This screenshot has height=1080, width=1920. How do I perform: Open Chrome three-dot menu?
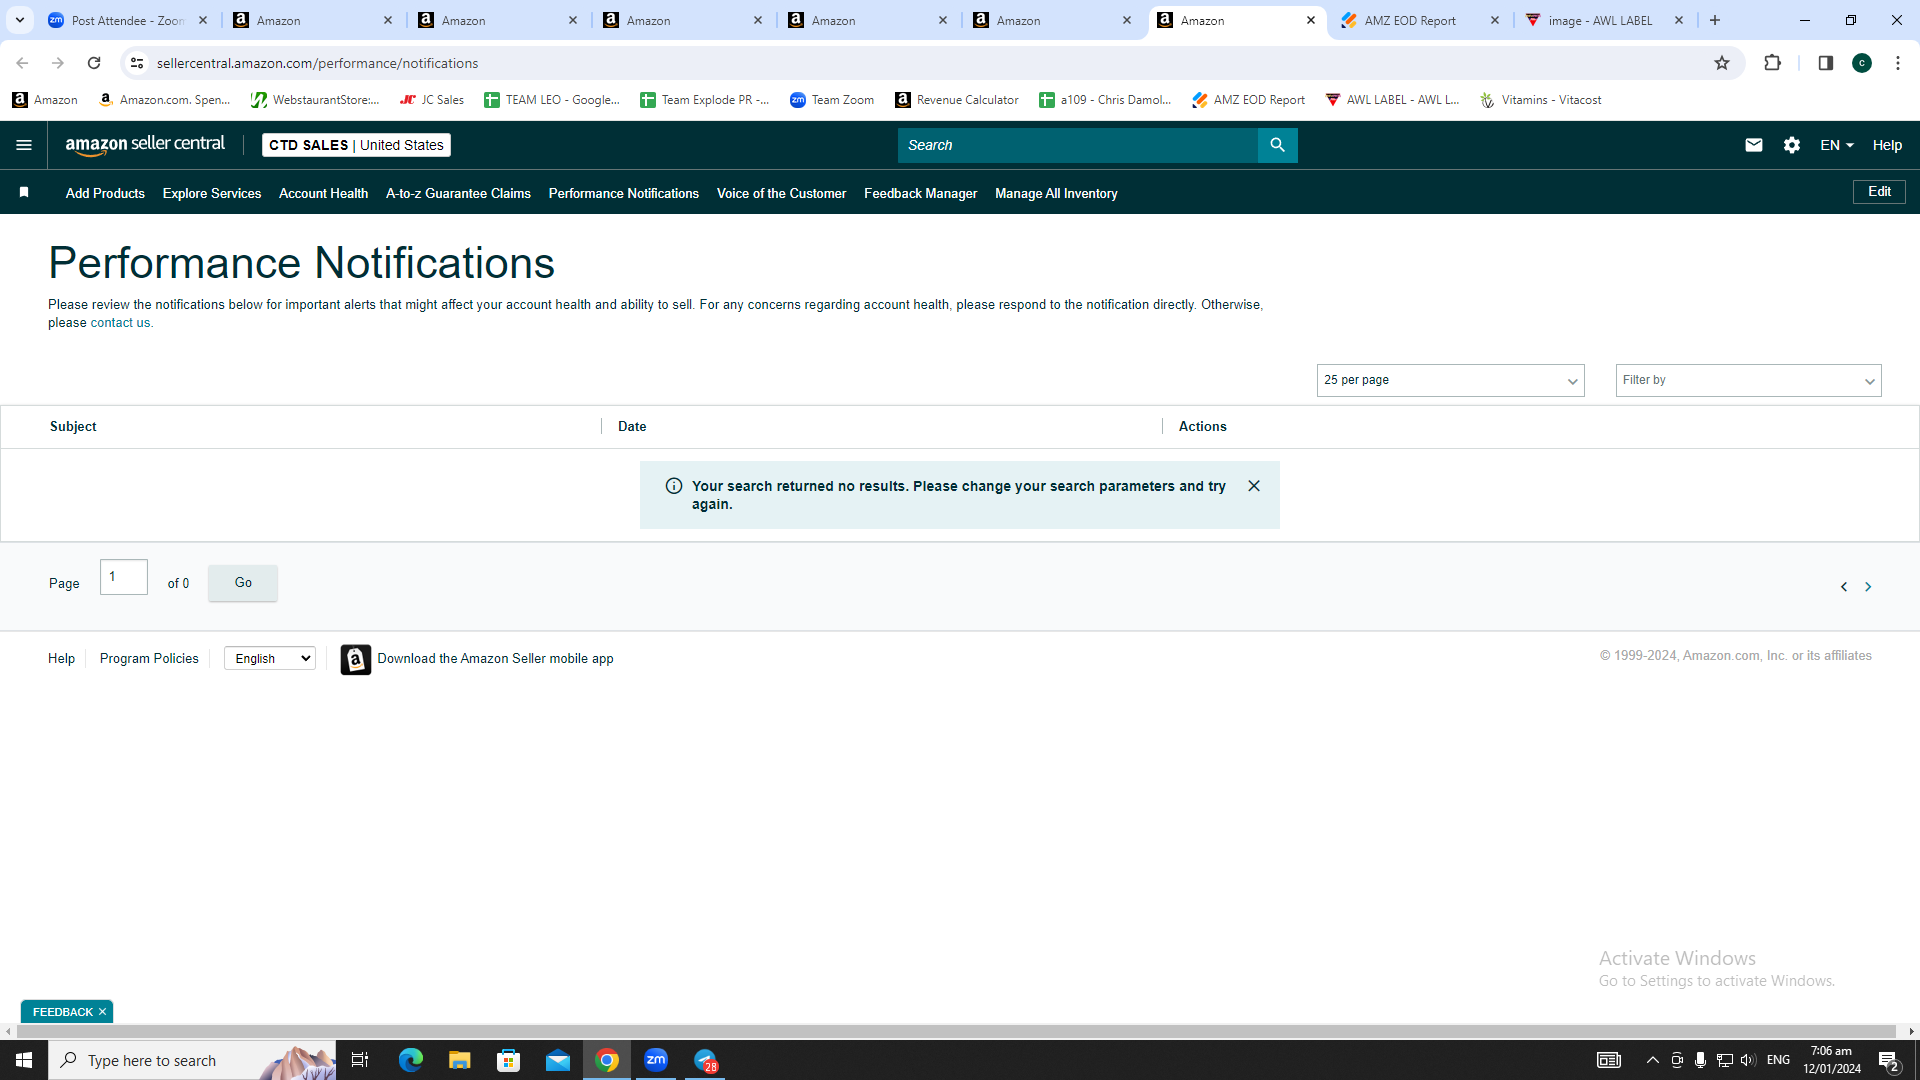click(x=1898, y=63)
